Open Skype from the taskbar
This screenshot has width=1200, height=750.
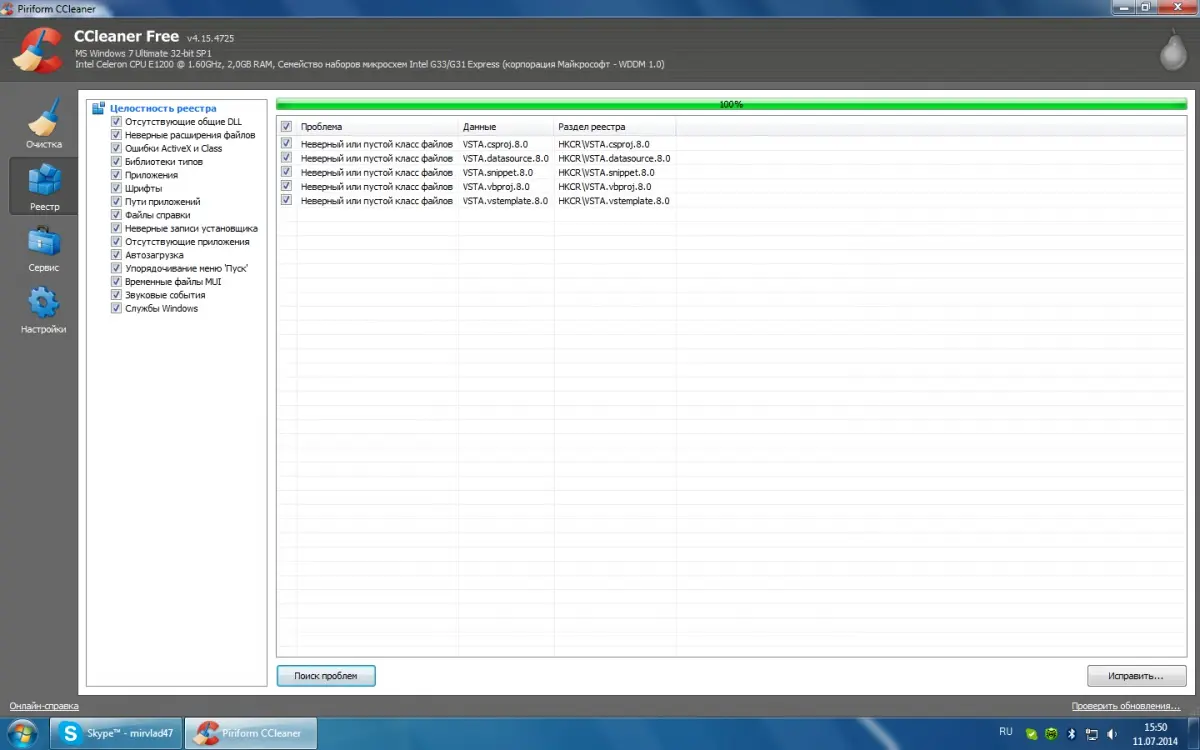pyautogui.click(x=117, y=733)
